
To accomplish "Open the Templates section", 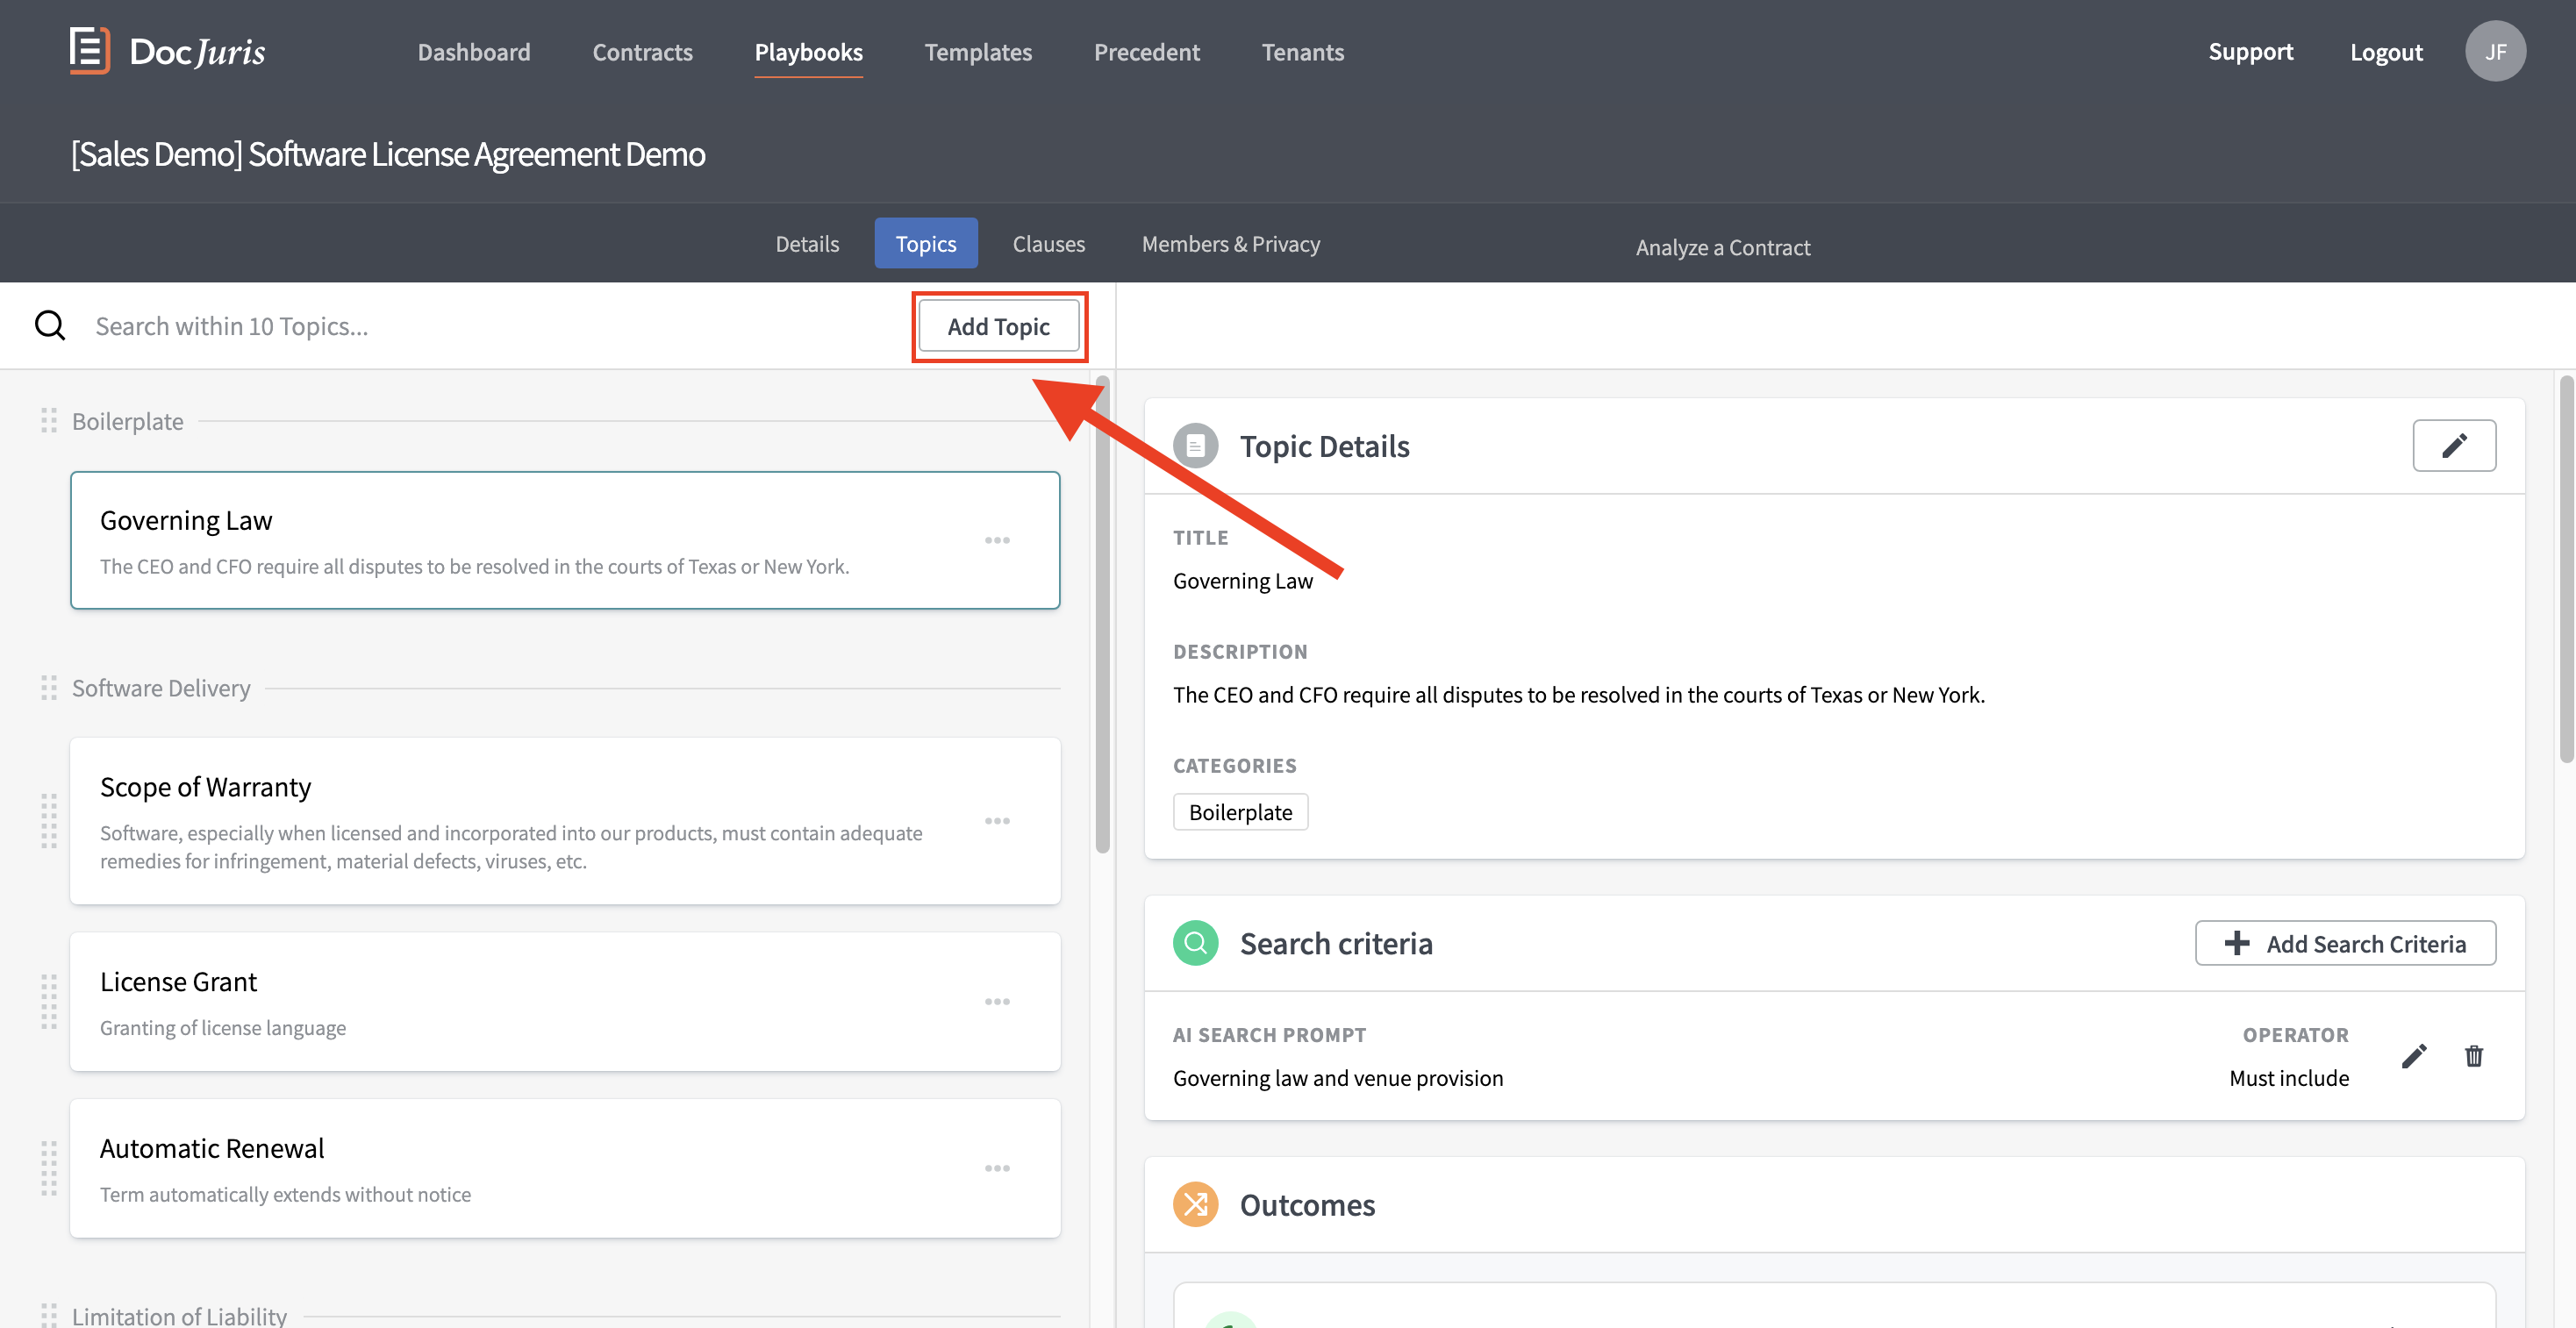I will tap(978, 52).
